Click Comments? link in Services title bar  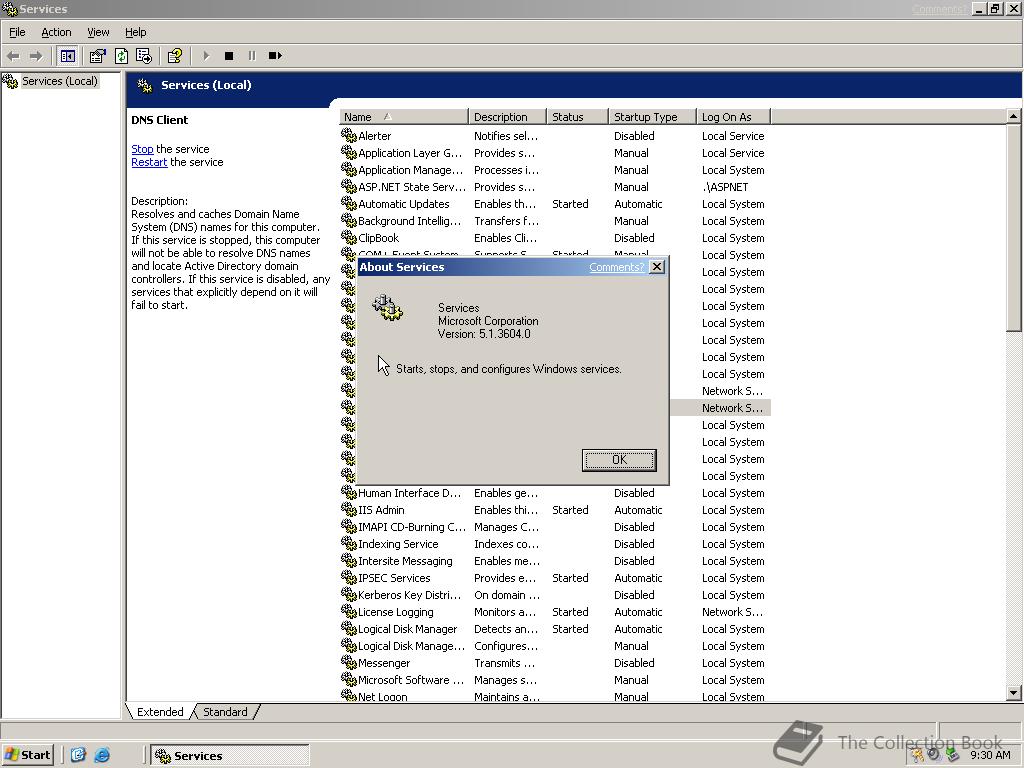click(940, 9)
